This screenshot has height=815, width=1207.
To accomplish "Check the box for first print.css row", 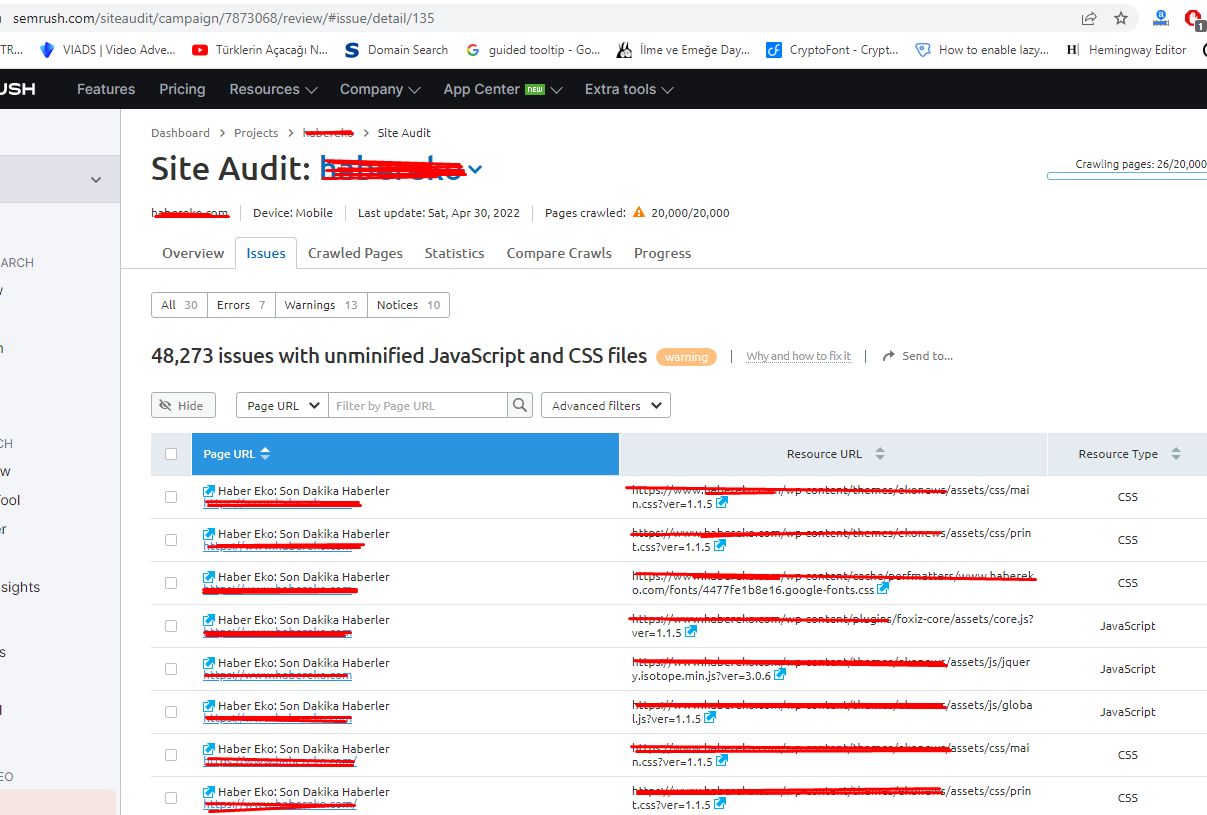I will pyautogui.click(x=171, y=540).
